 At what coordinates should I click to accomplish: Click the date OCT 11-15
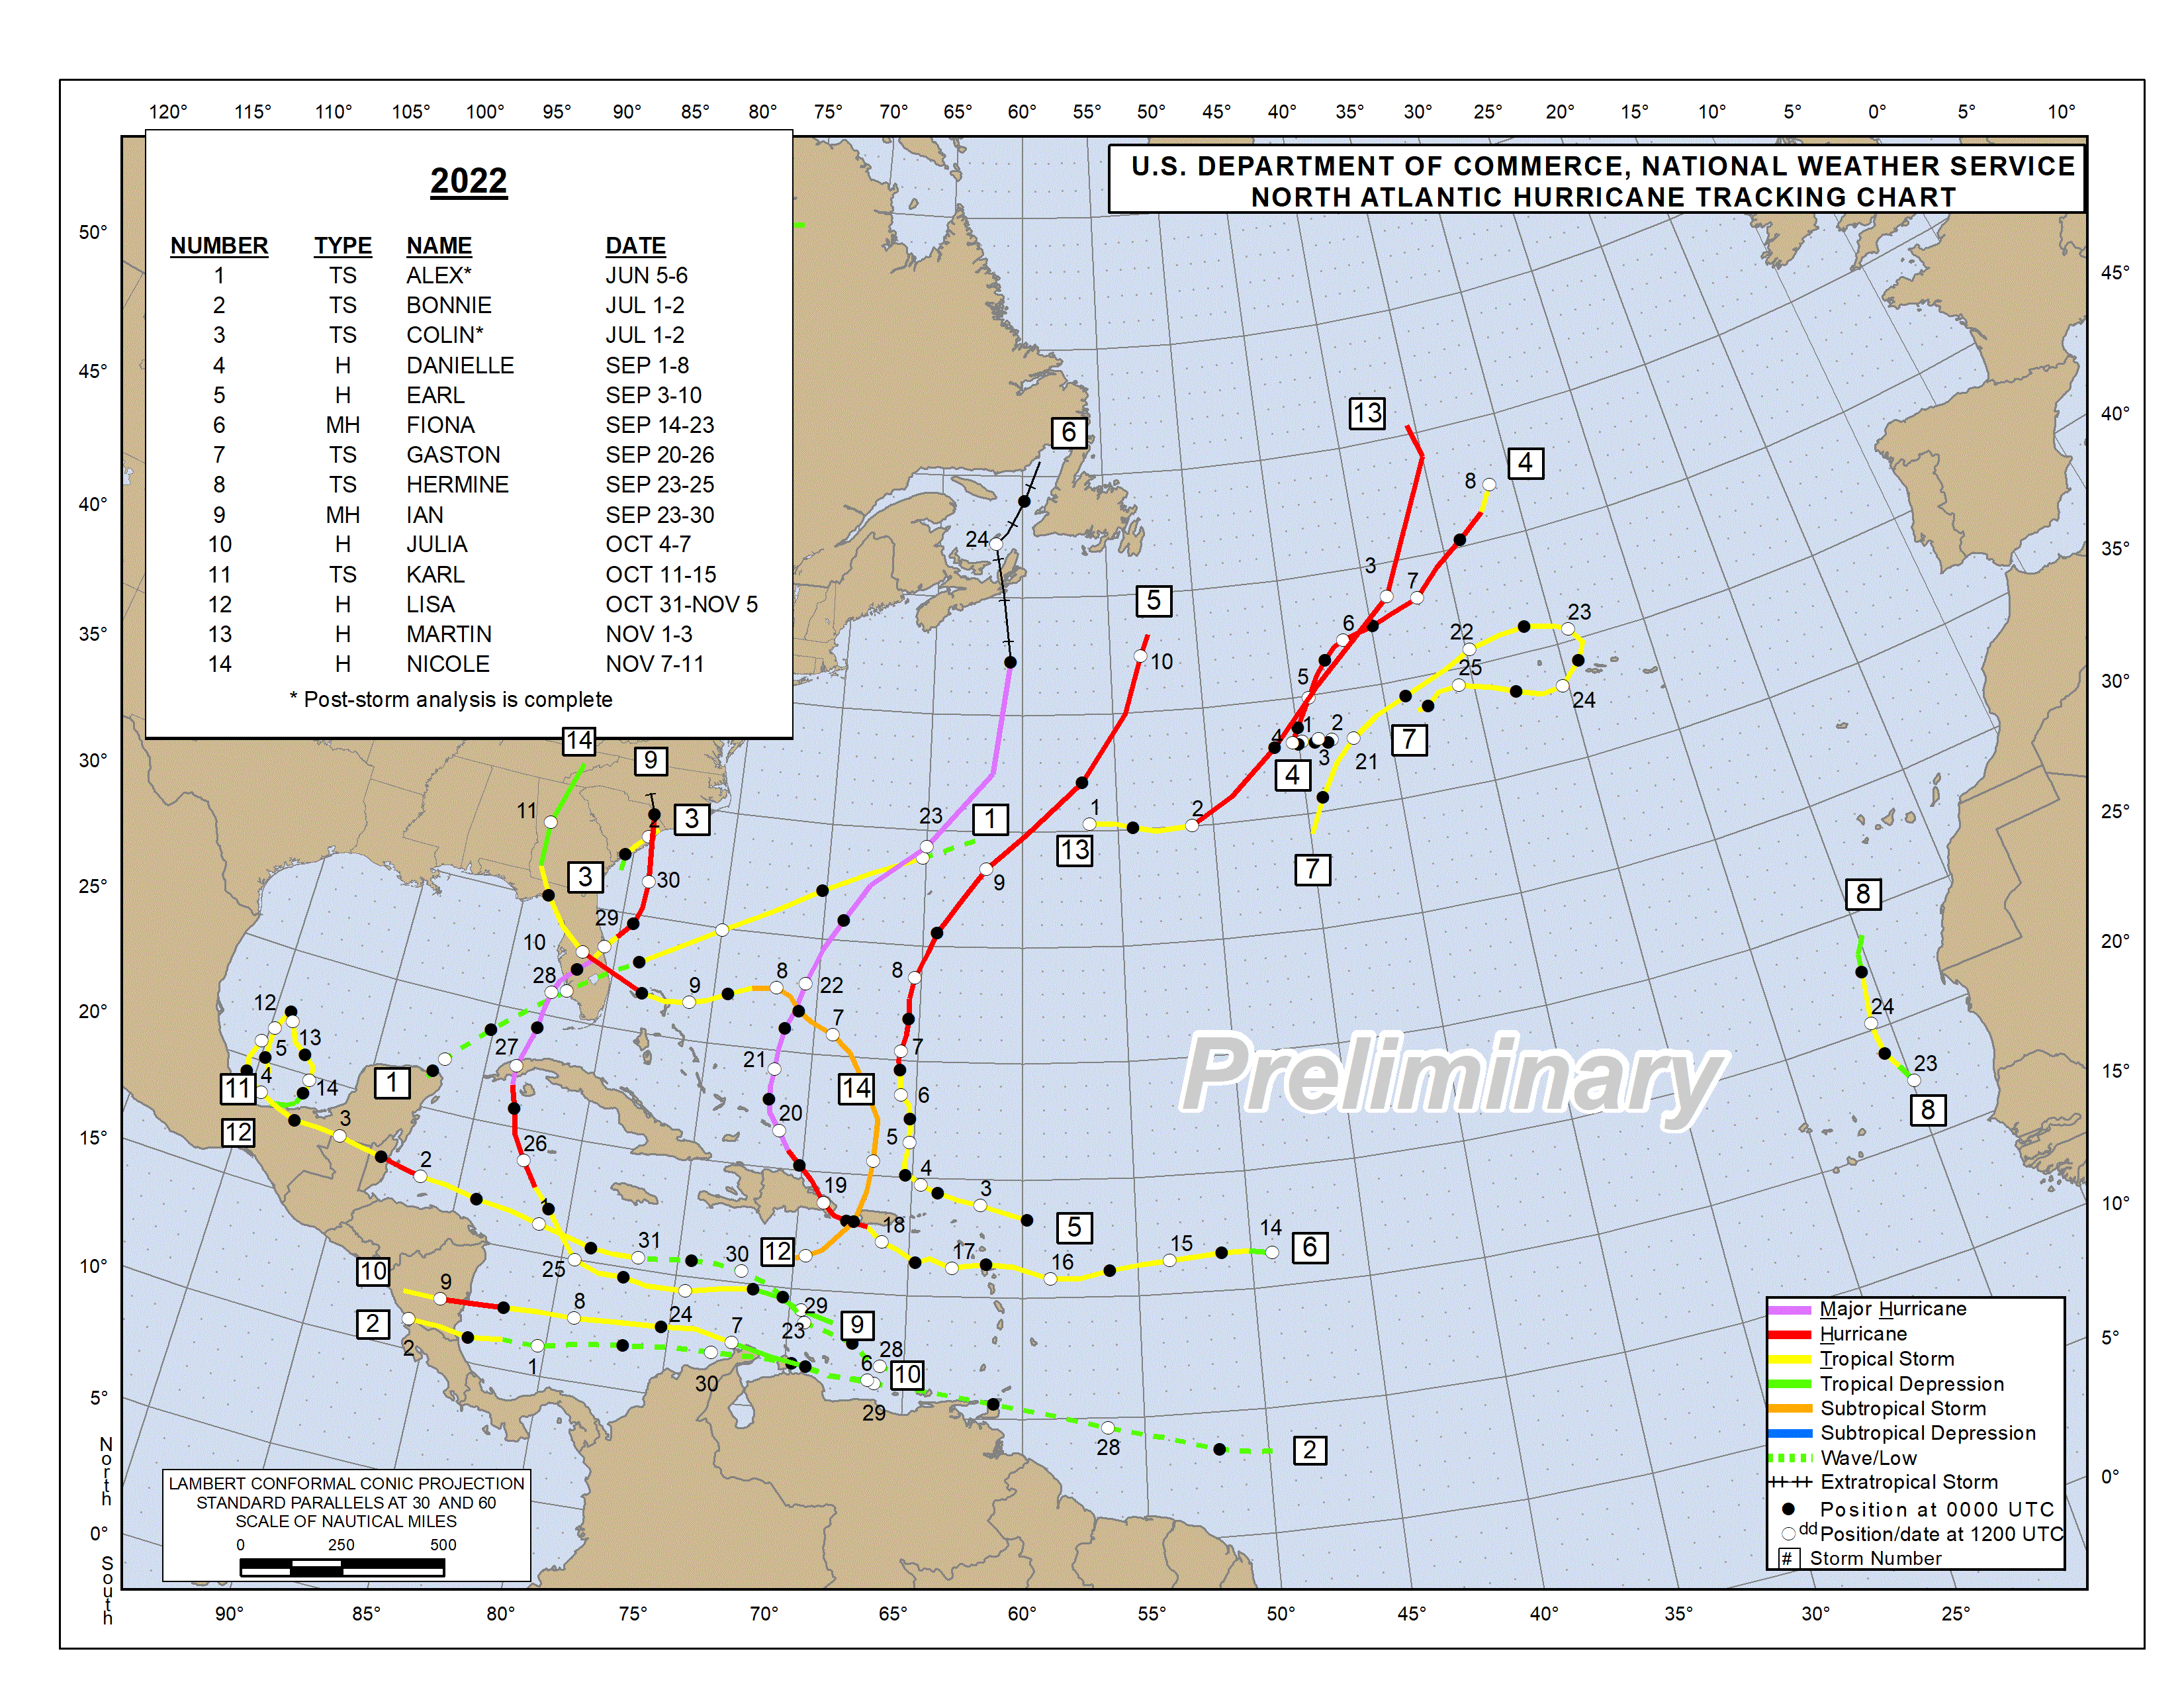[x=661, y=575]
